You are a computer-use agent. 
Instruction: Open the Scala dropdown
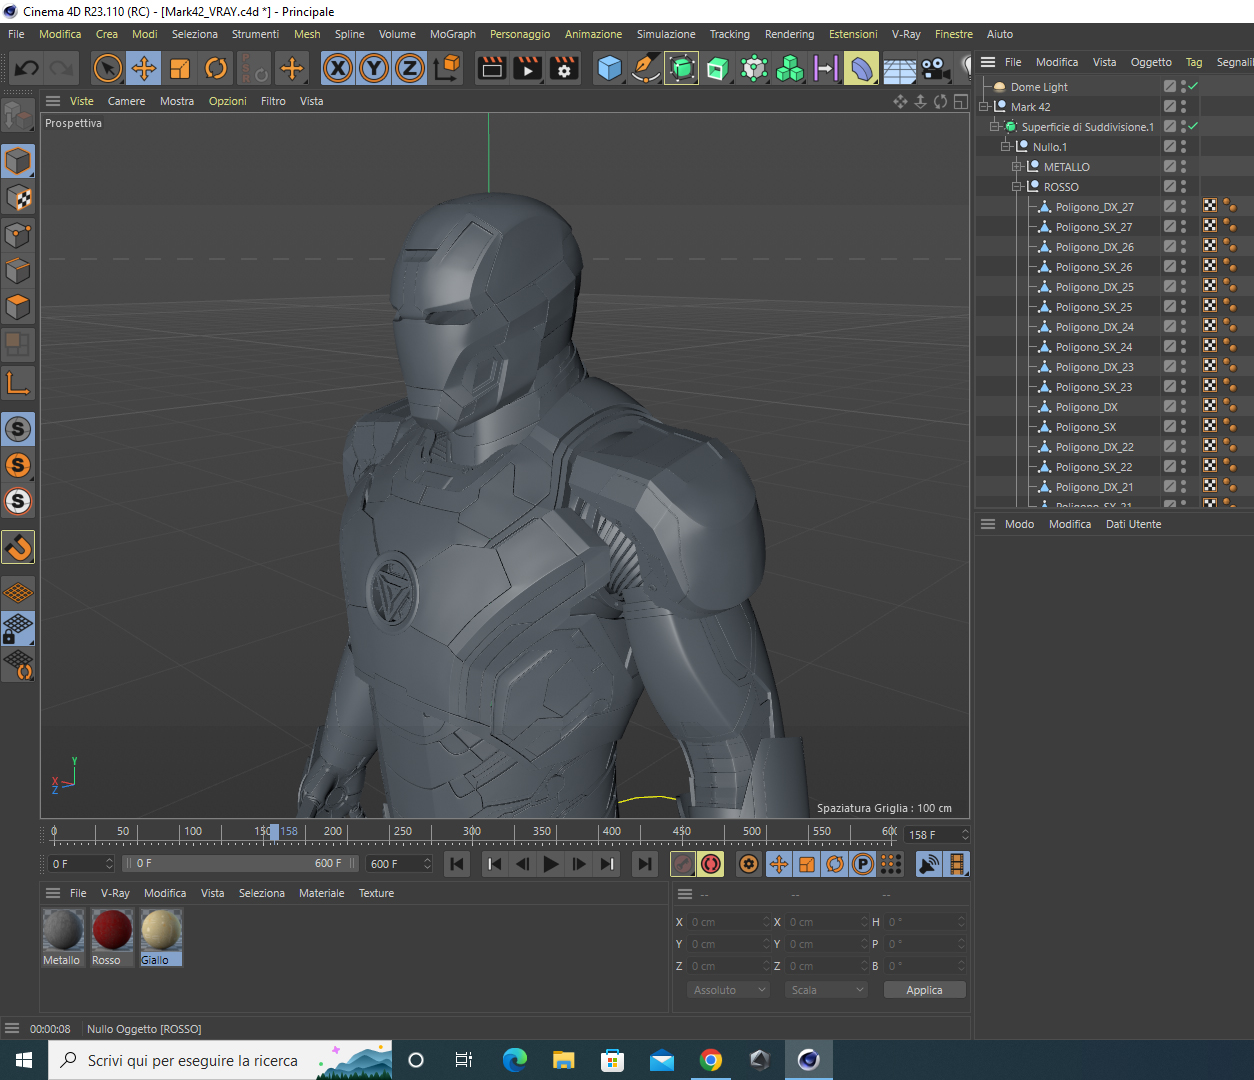point(826,990)
